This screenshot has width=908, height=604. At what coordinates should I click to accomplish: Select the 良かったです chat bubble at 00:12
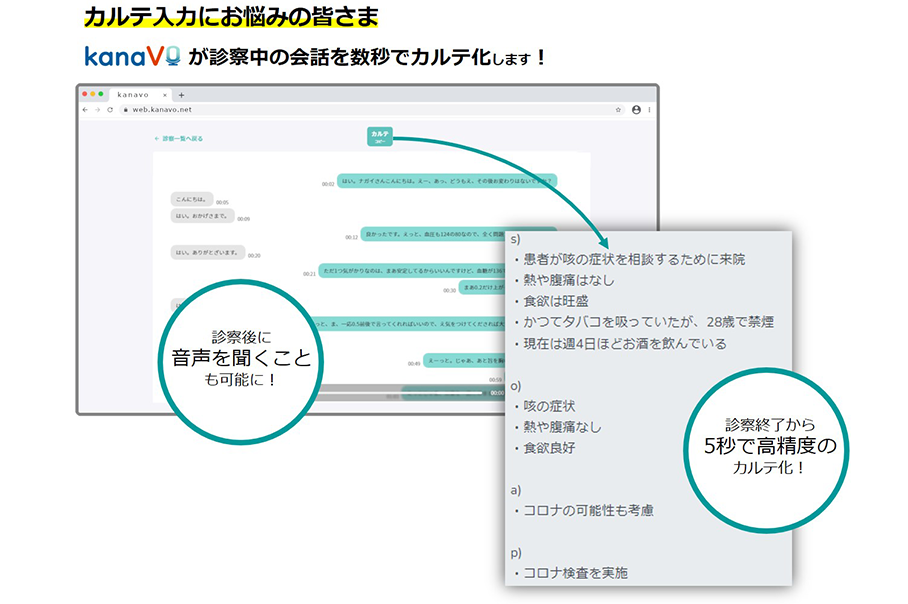[x=433, y=235]
